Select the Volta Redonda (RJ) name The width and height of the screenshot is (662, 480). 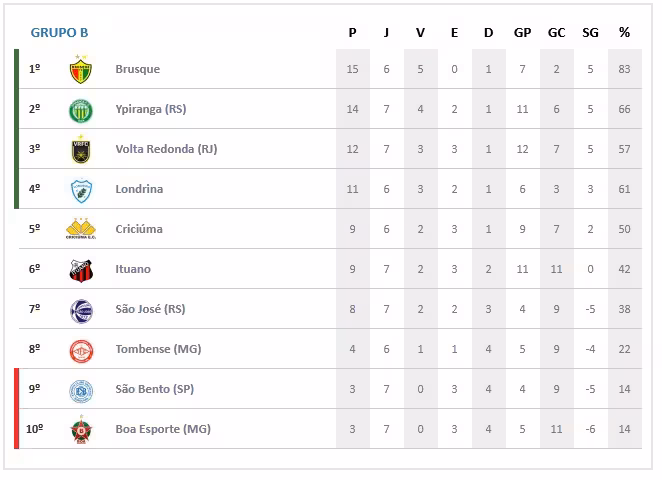point(166,149)
